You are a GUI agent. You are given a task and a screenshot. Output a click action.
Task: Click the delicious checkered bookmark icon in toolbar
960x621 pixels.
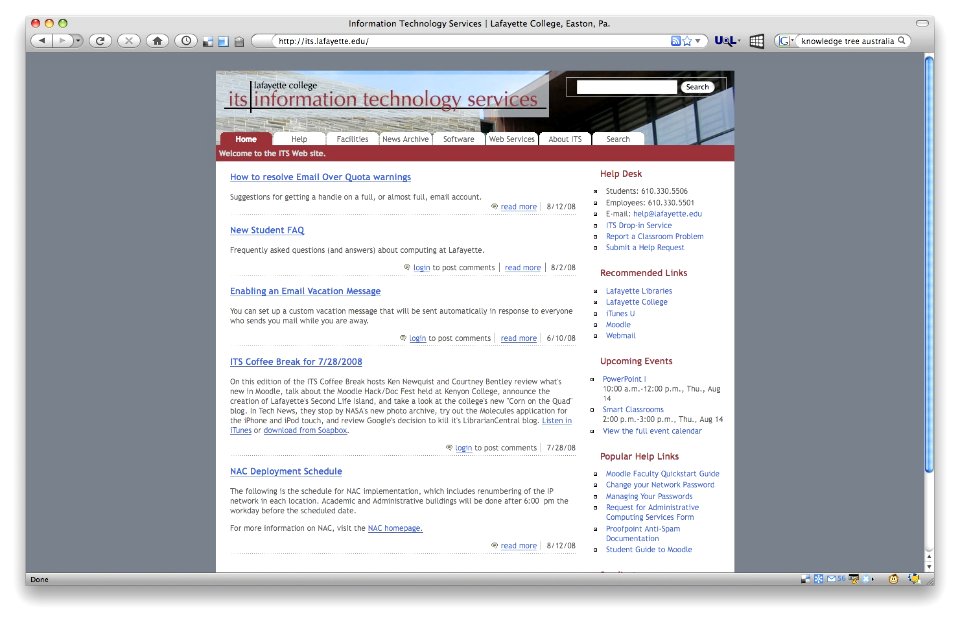pyautogui.click(x=208, y=42)
